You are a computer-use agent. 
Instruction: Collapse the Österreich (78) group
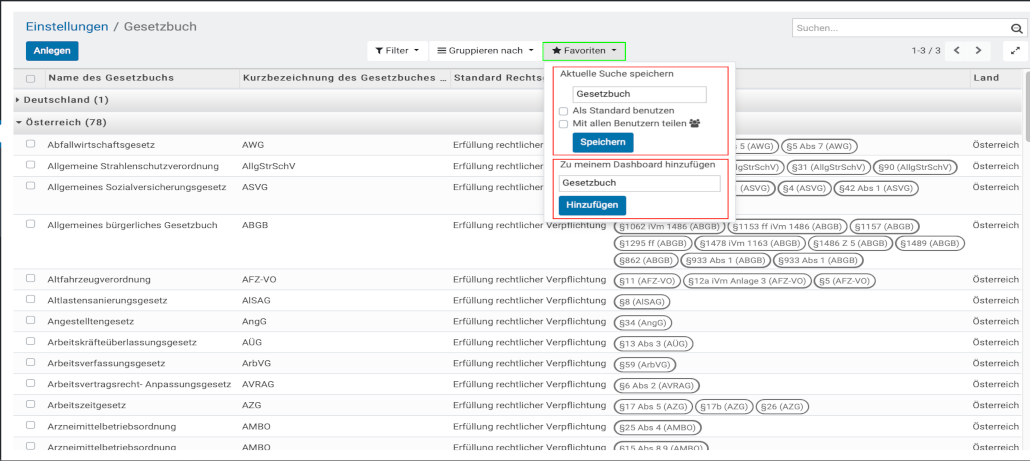(x=65, y=122)
